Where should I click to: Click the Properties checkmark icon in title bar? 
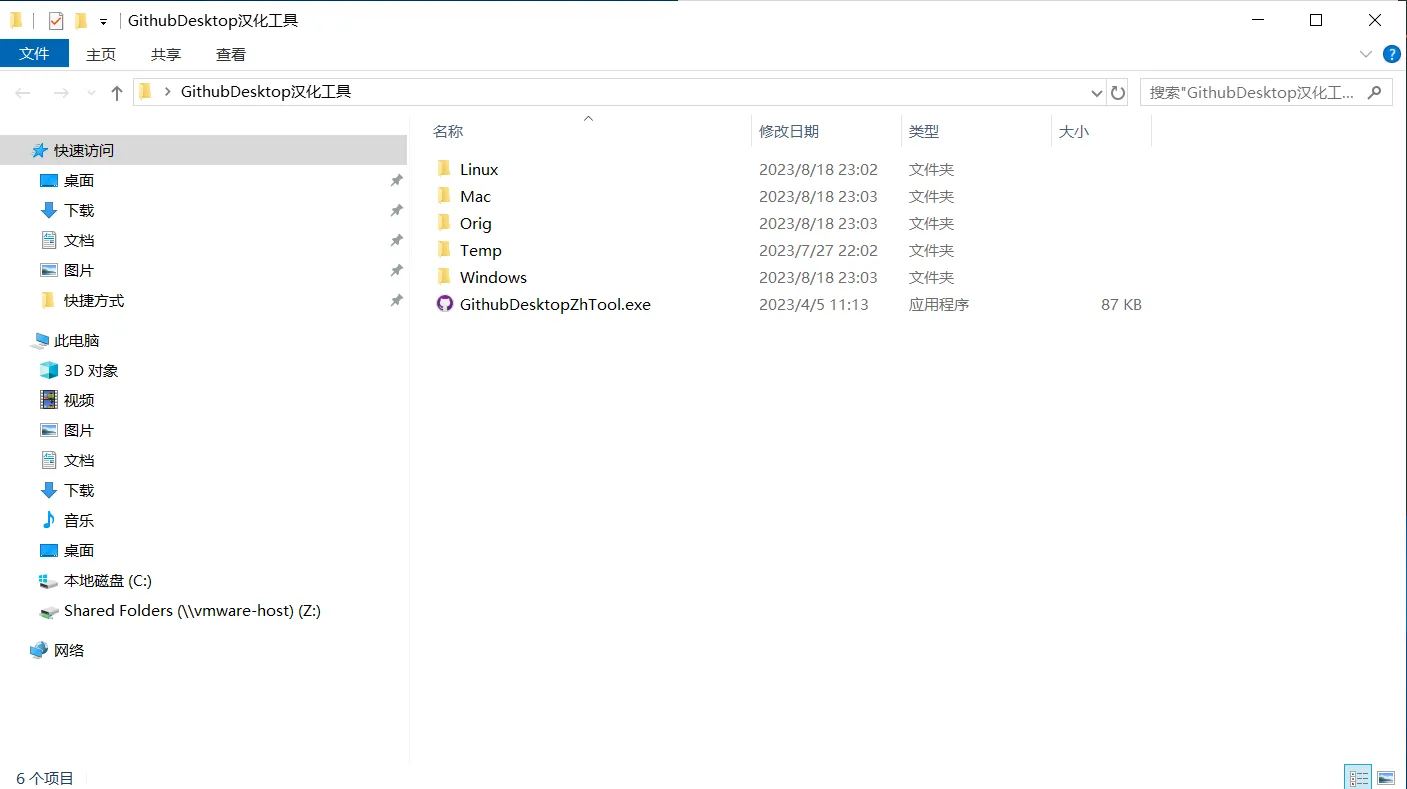pos(56,20)
